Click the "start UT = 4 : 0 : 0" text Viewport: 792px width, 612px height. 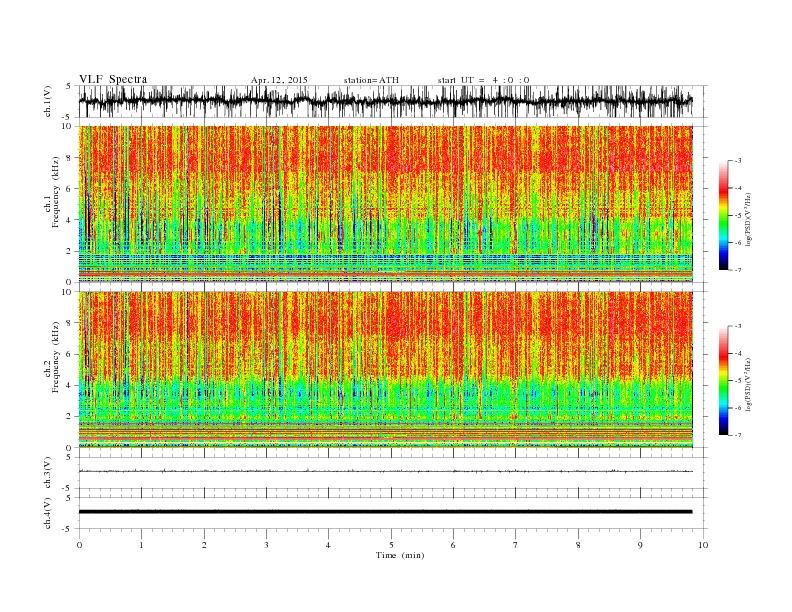[484, 80]
